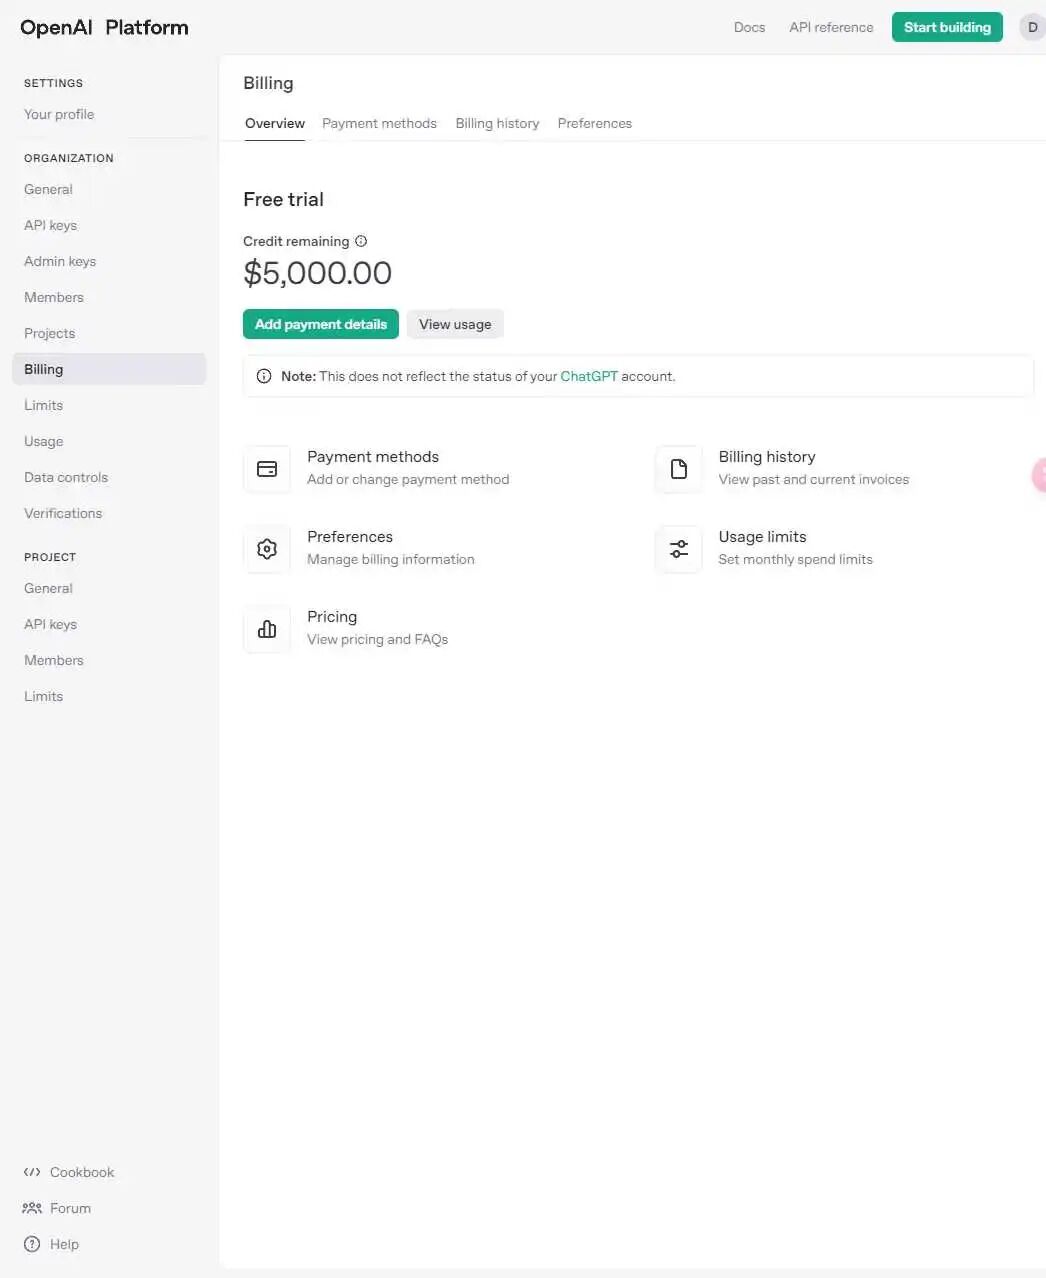Viewport: 1046px width, 1278px height.
Task: Click the Cookbook code icon
Action: click(x=32, y=1172)
